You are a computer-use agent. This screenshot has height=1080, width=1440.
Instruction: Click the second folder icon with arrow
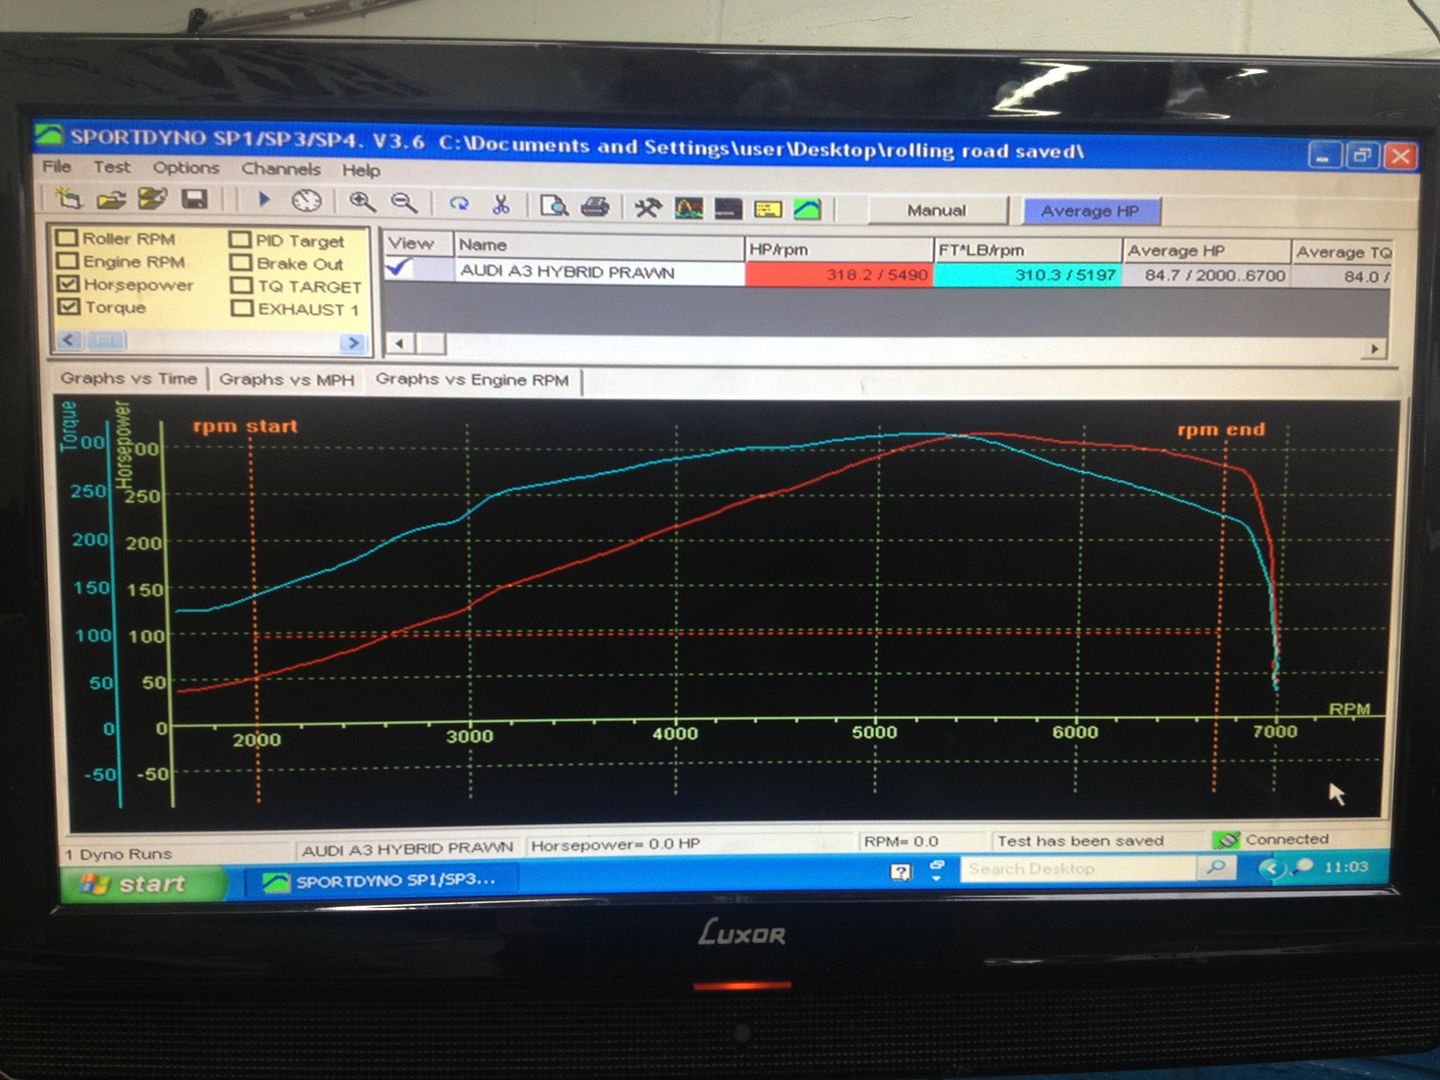pyautogui.click(x=152, y=198)
